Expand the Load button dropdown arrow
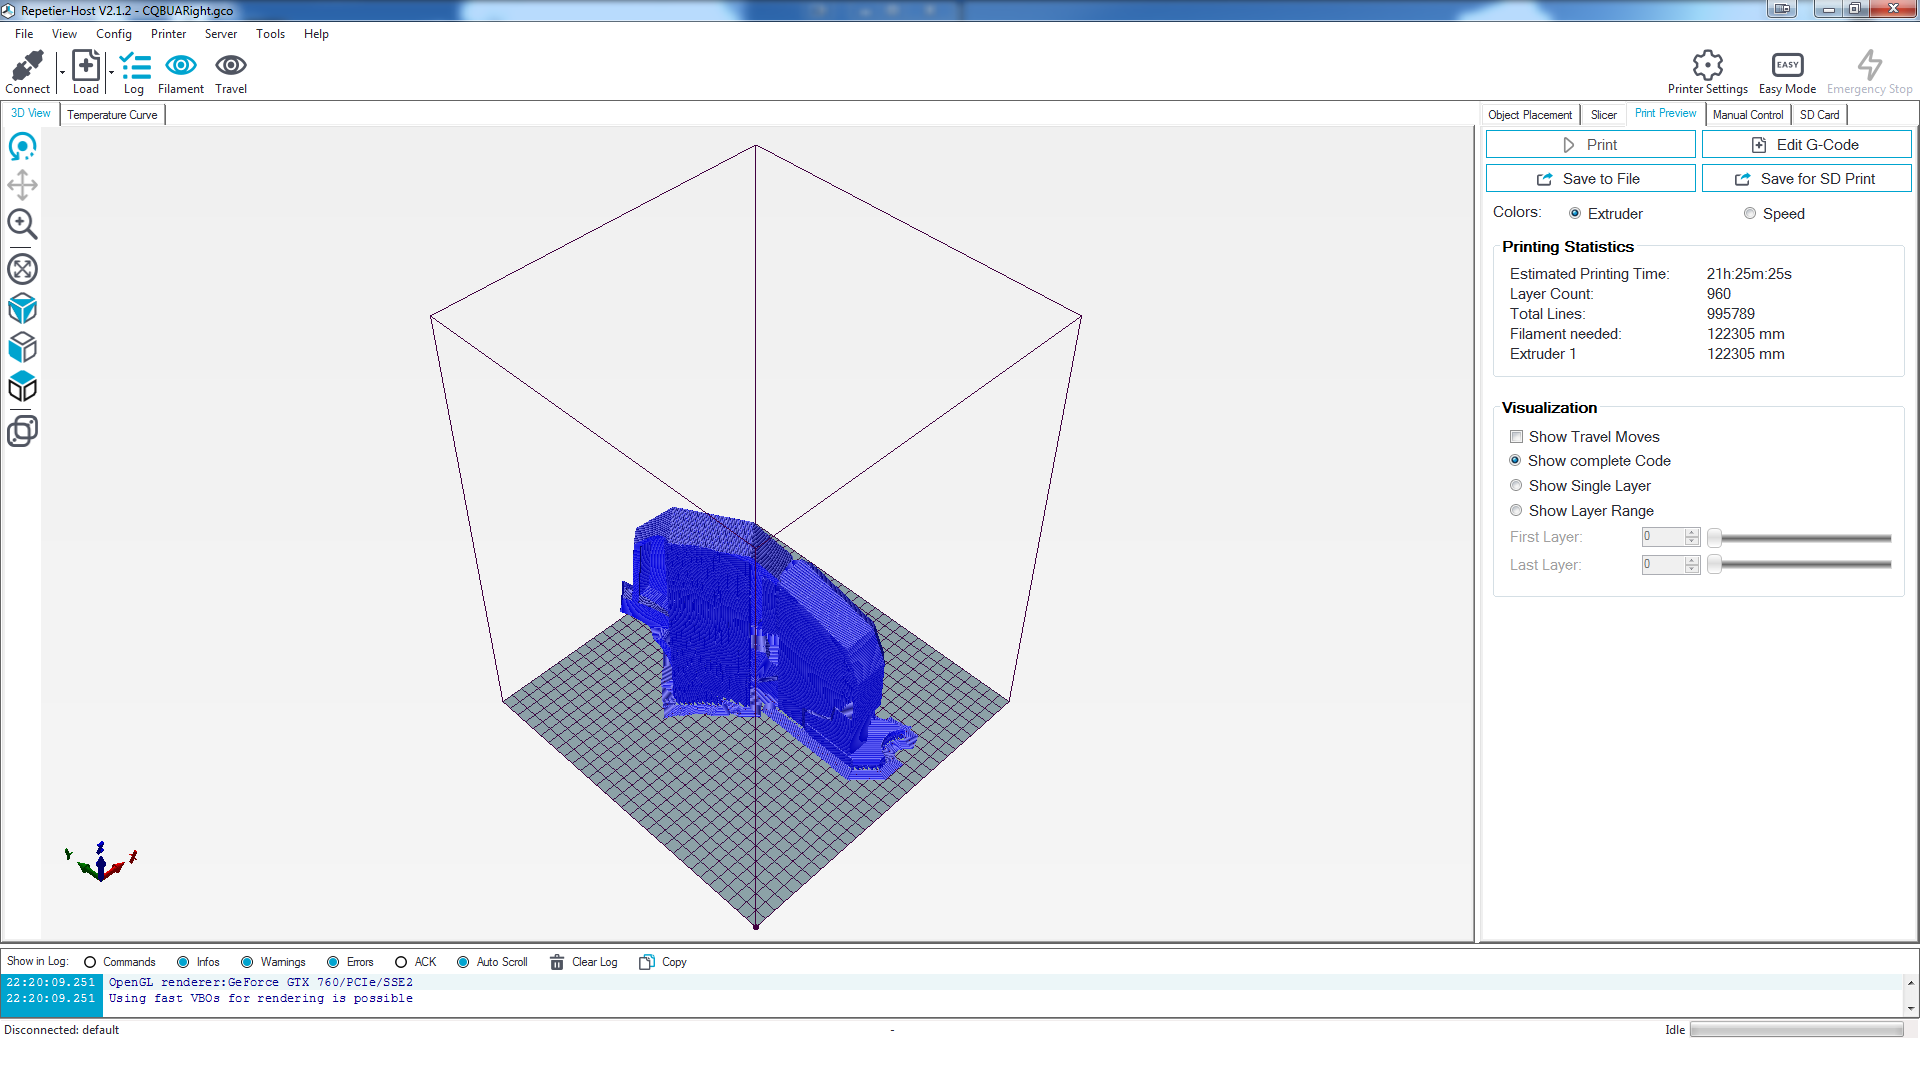The image size is (1920, 1080). click(x=111, y=72)
